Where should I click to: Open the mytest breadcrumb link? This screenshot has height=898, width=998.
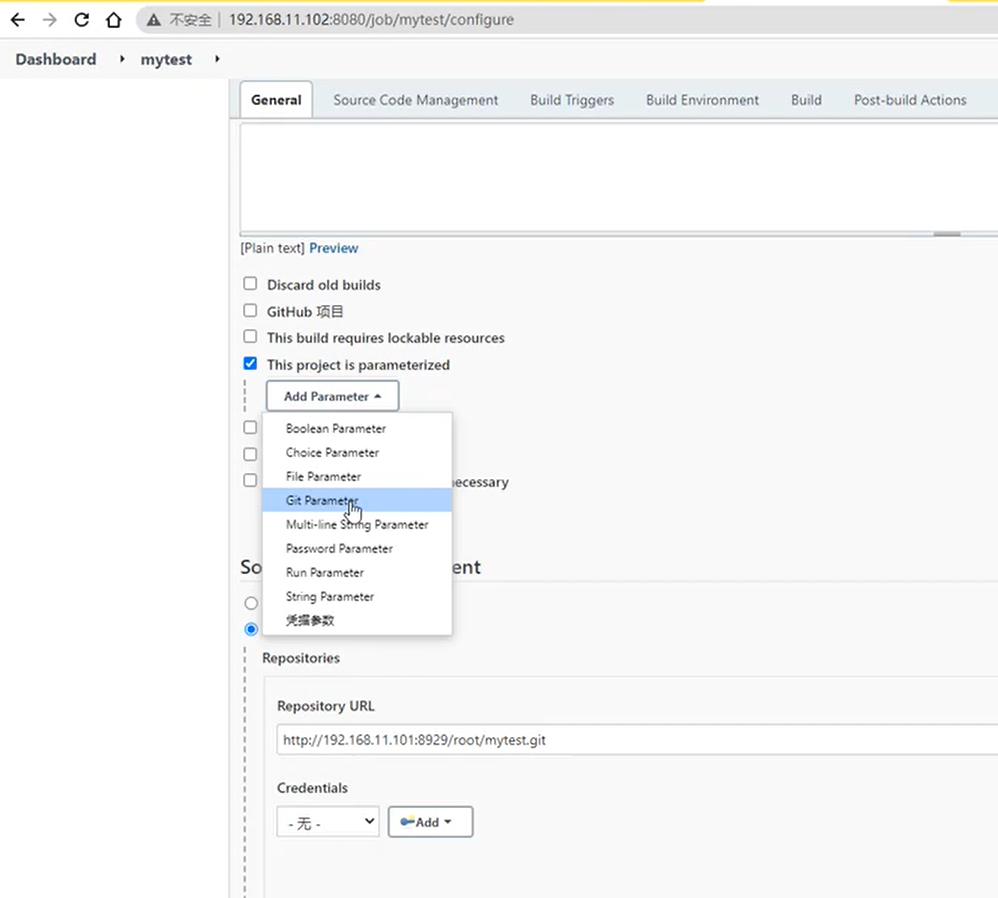166,59
